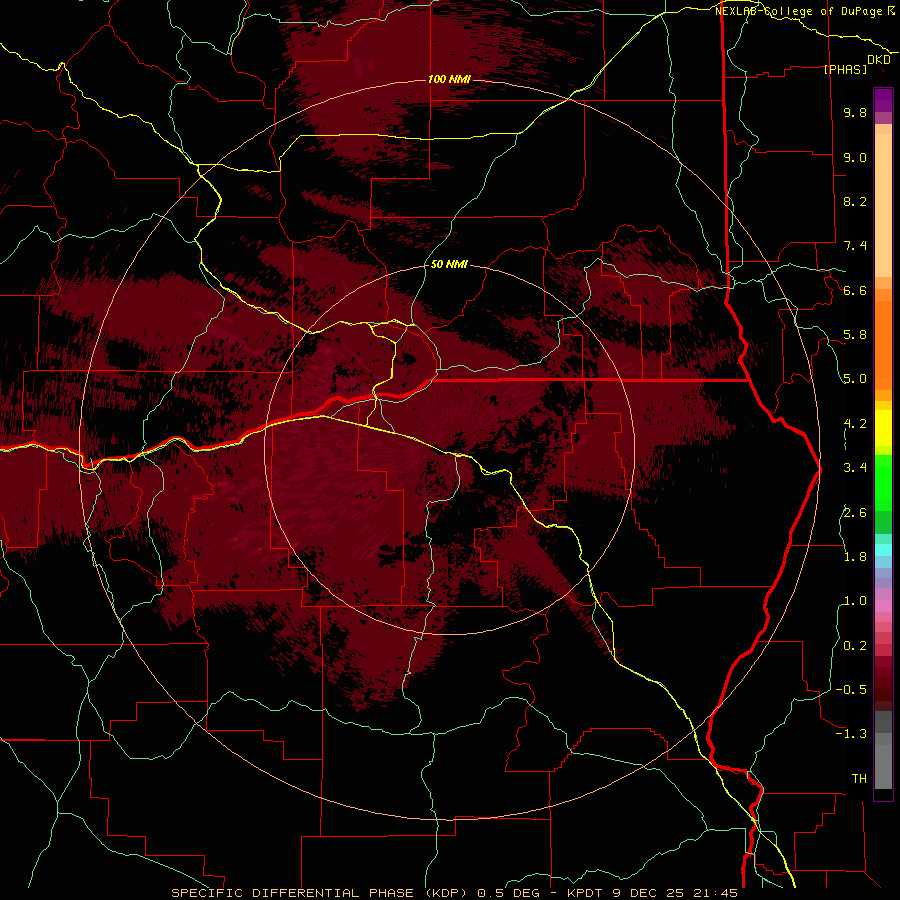Click the 3.4 value on the color scale
Screen dimensions: 900x900
coord(855,468)
